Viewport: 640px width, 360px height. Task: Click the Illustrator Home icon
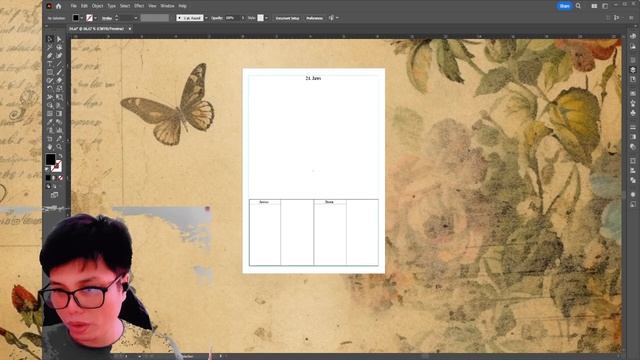click(58, 6)
